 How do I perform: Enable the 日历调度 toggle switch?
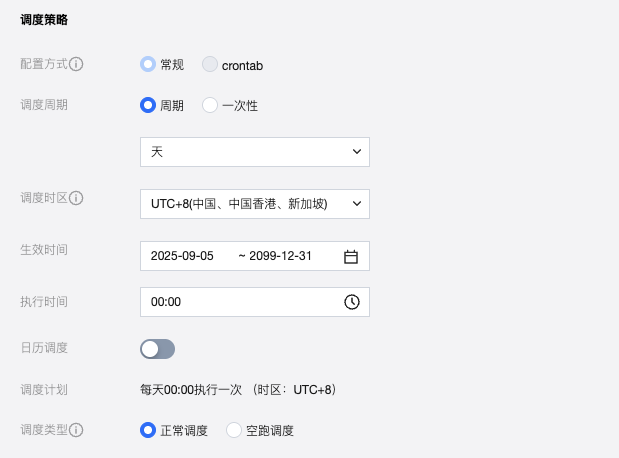click(158, 349)
